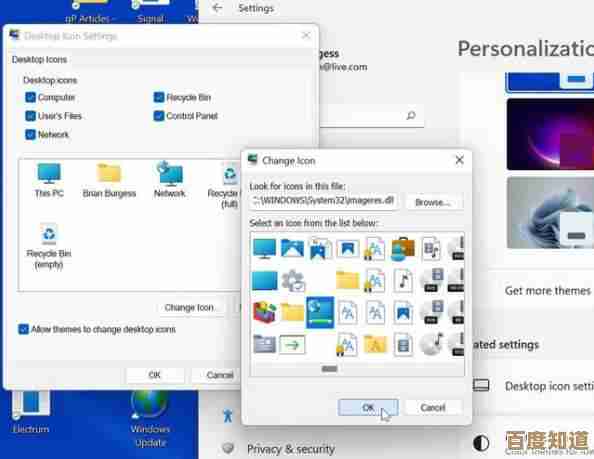
Task: Select the dark purple glow theme thumbnail
Action: (550, 134)
